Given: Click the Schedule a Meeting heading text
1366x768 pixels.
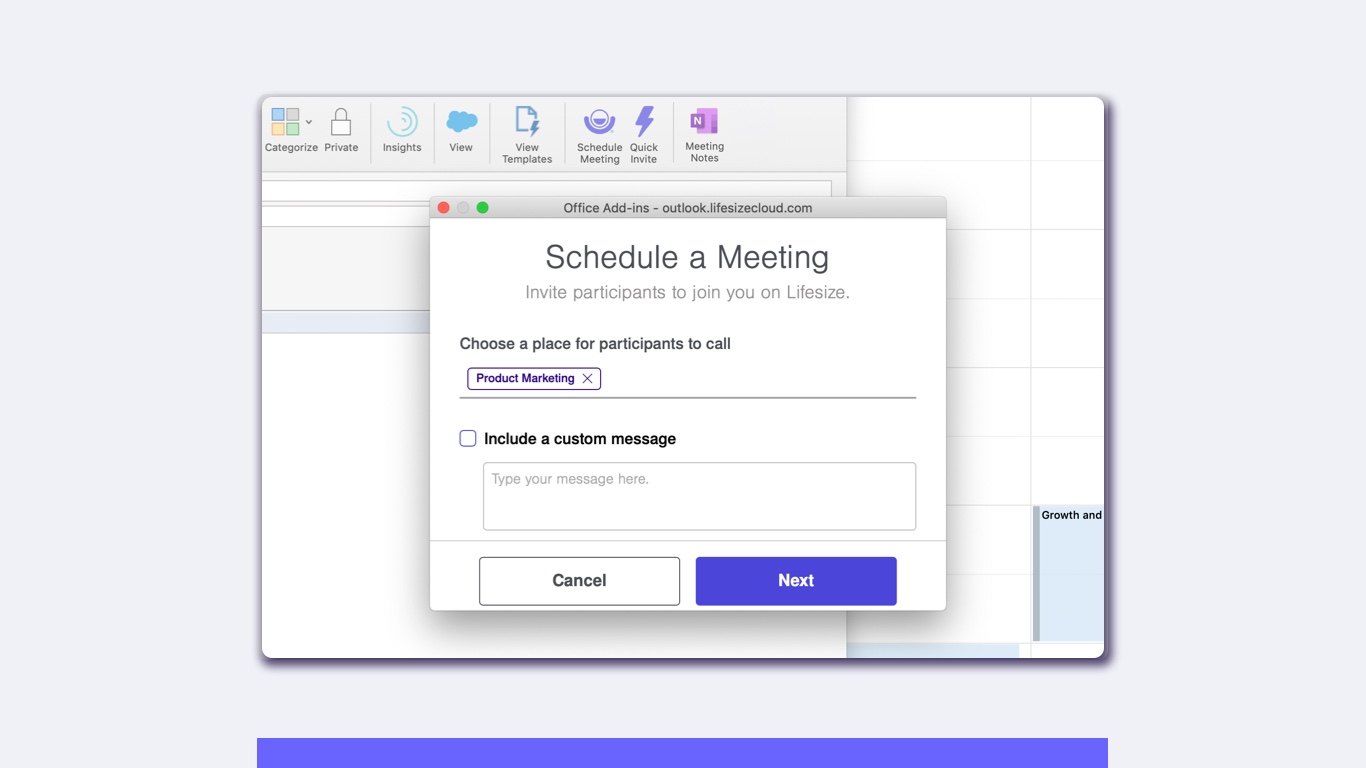Looking at the screenshot, I should click(x=687, y=257).
